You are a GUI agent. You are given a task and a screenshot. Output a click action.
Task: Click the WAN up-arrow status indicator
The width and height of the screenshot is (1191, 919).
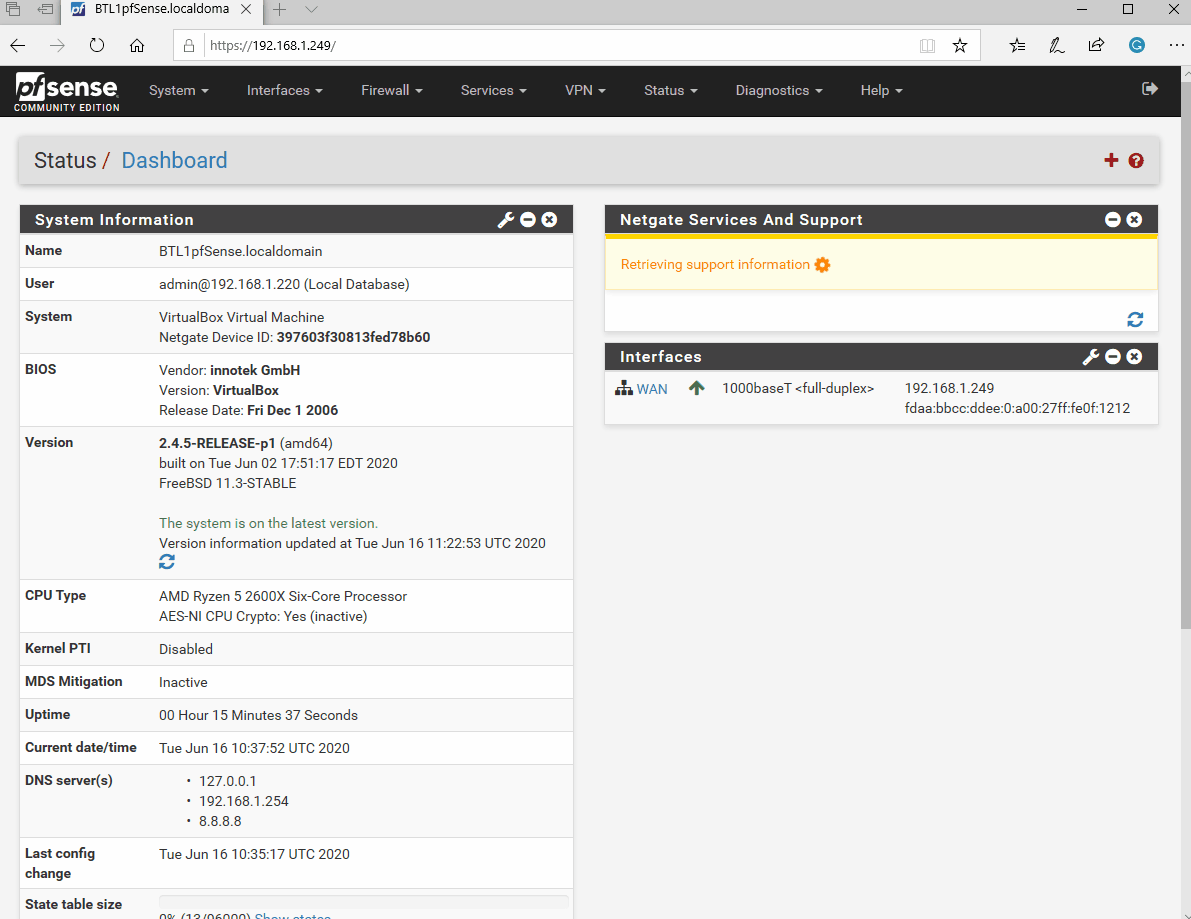(x=697, y=388)
